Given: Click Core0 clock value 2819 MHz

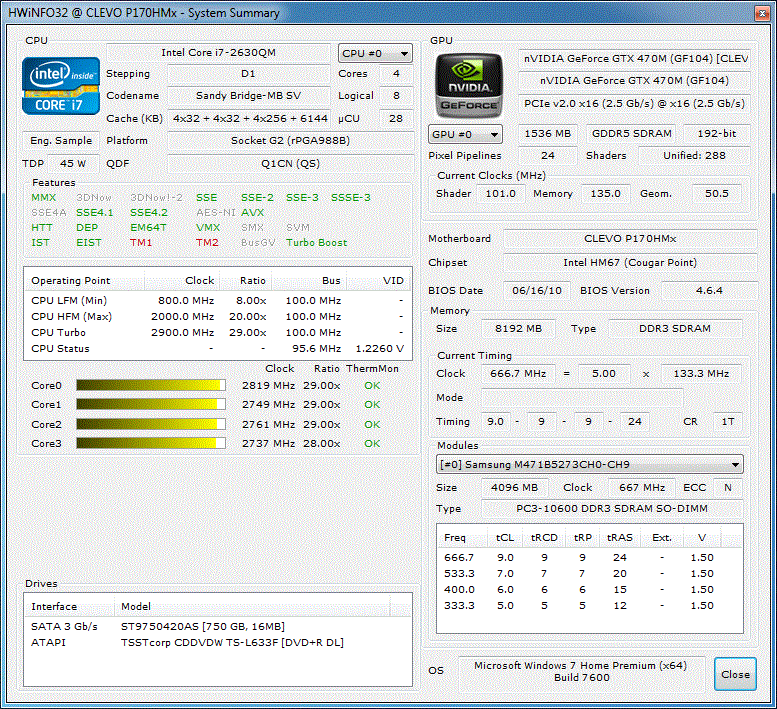Looking at the screenshot, I should (269, 385).
